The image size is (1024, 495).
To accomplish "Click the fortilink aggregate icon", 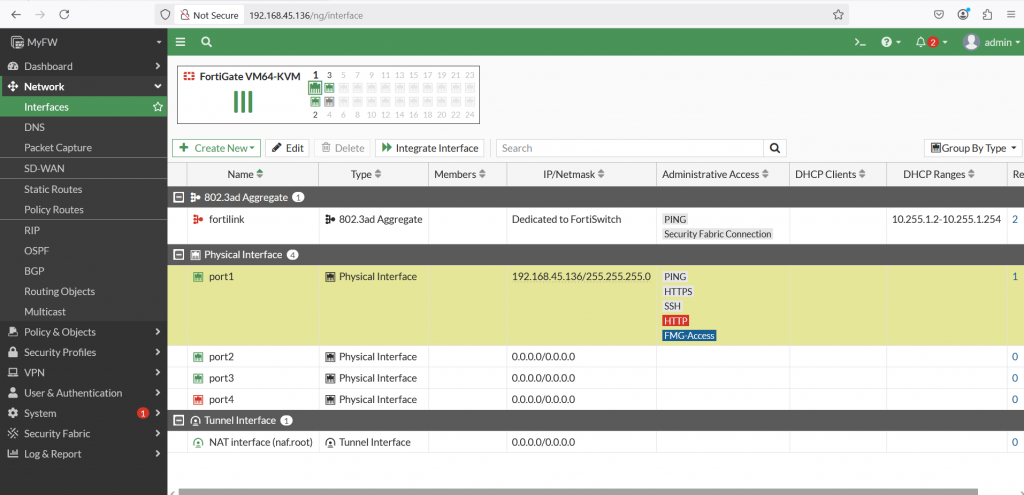I will (199, 219).
